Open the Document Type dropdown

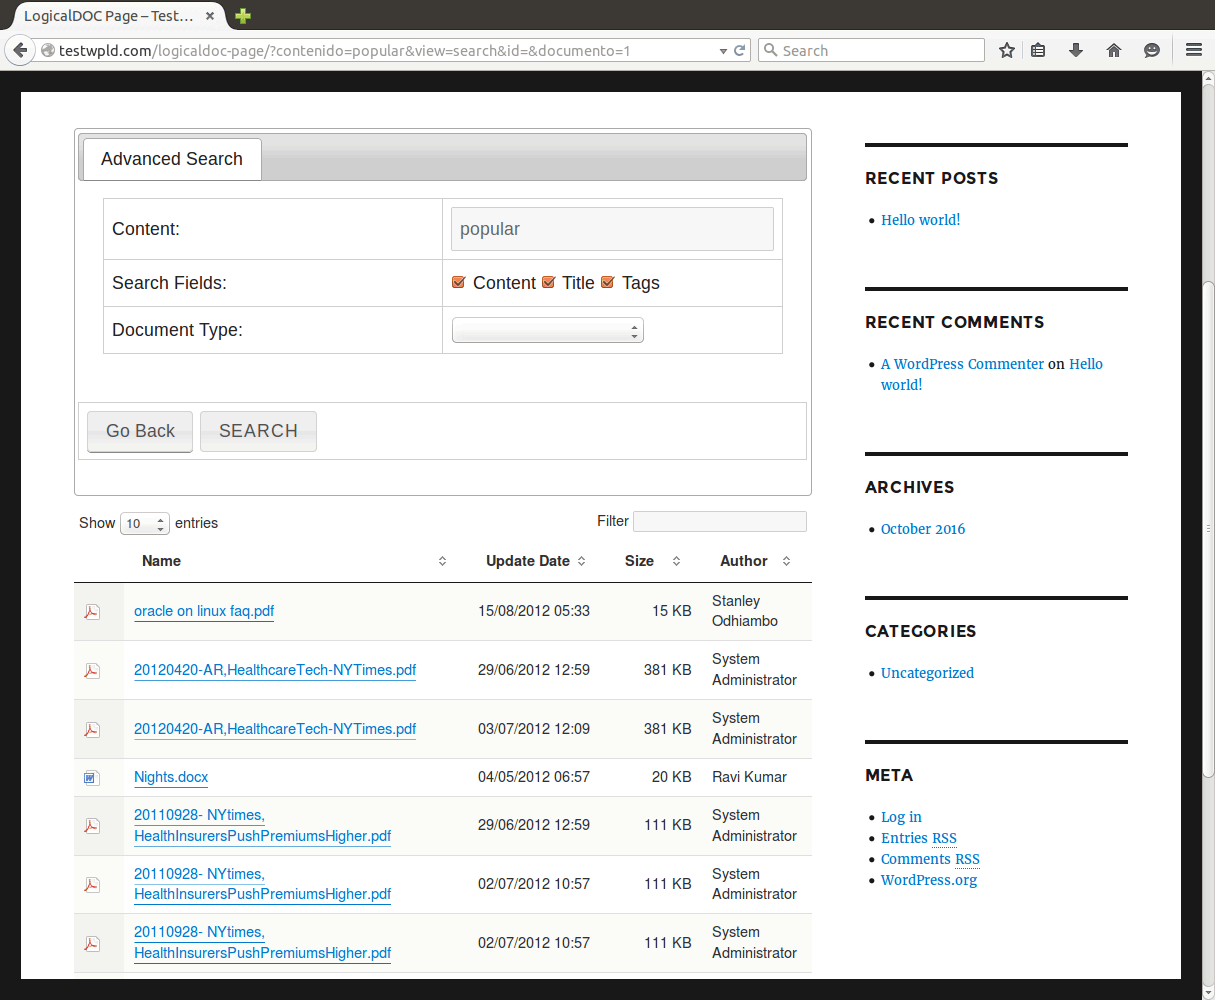click(x=548, y=330)
